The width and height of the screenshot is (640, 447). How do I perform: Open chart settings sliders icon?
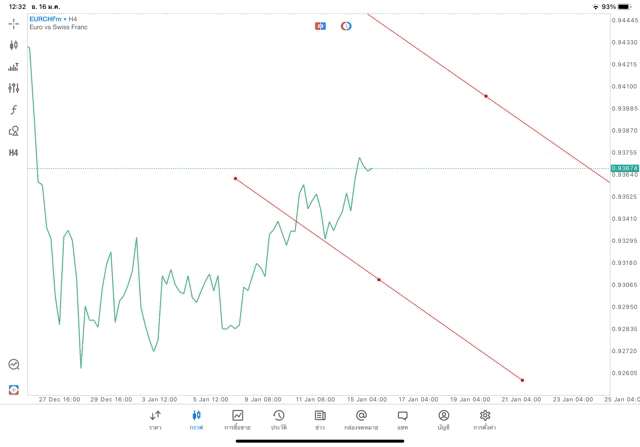click(x=14, y=88)
